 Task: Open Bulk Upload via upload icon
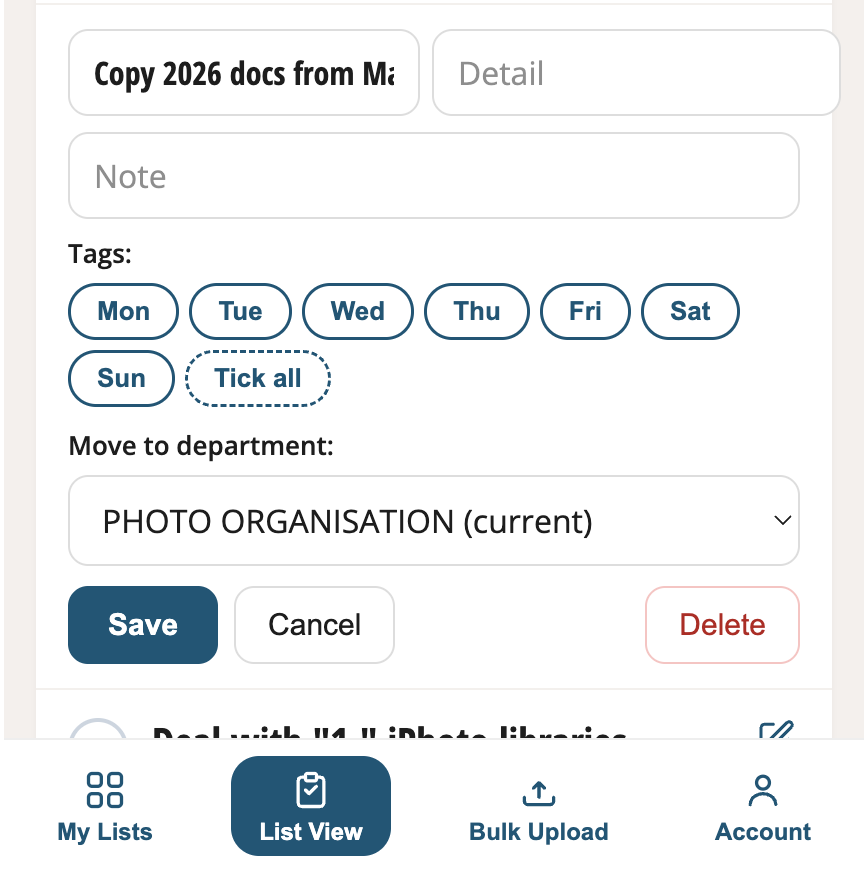pyautogui.click(x=539, y=793)
